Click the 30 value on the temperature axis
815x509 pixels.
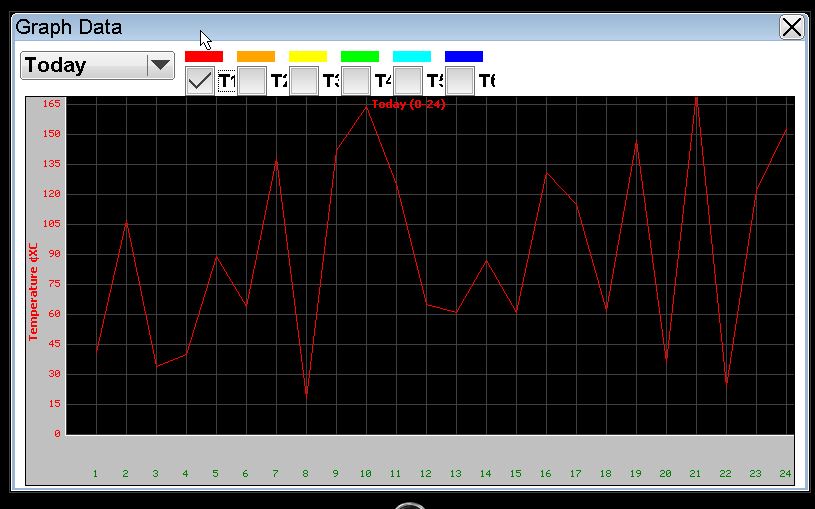[55, 374]
